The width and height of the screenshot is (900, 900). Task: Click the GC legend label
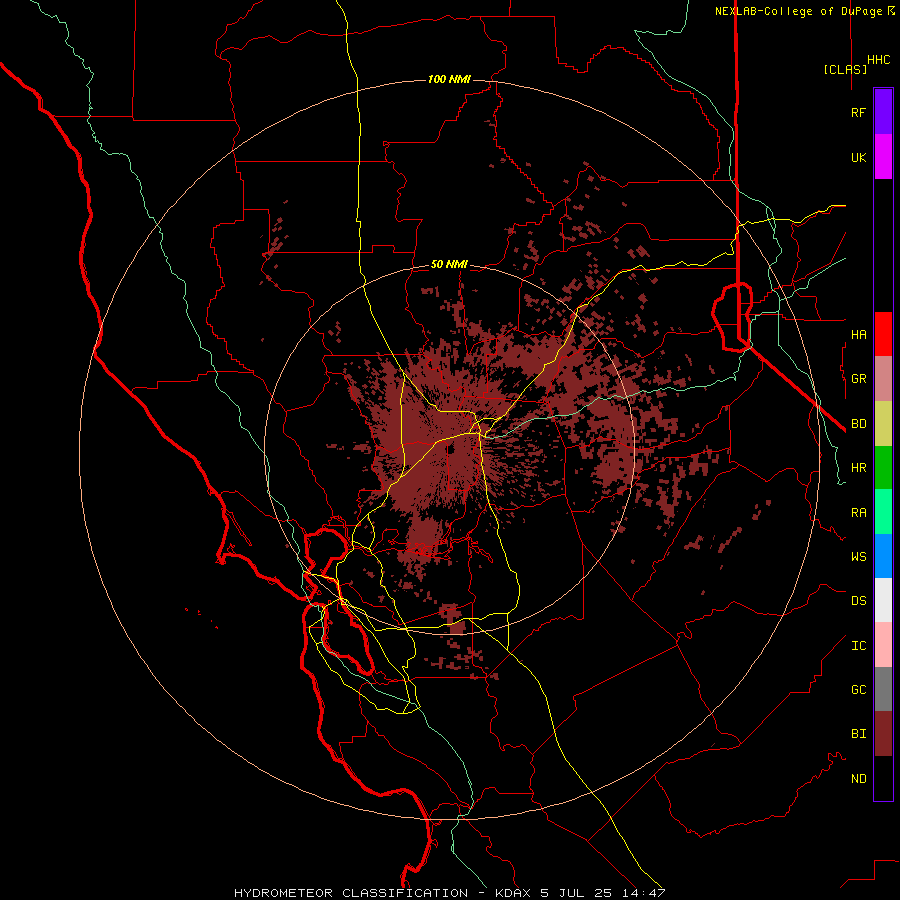[x=859, y=690]
